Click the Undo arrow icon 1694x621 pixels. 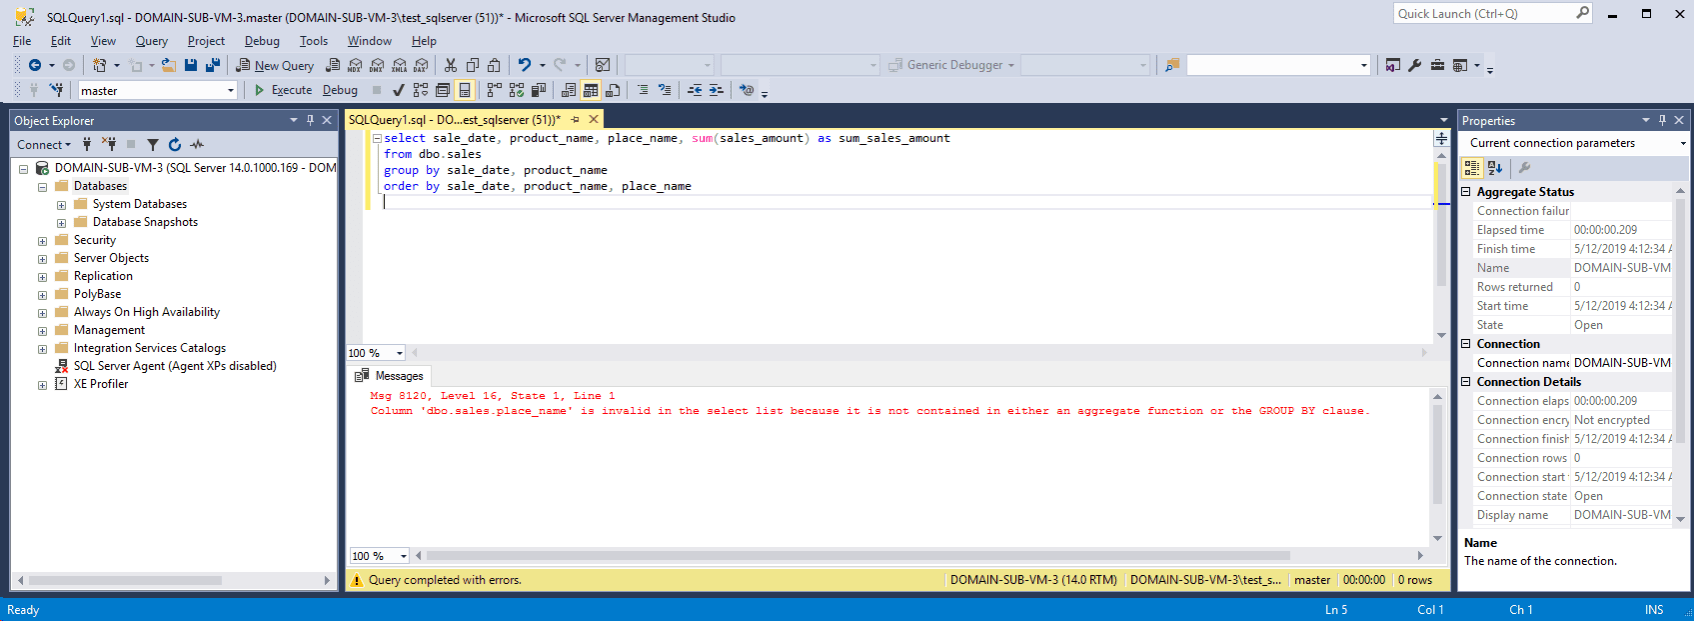(x=525, y=65)
